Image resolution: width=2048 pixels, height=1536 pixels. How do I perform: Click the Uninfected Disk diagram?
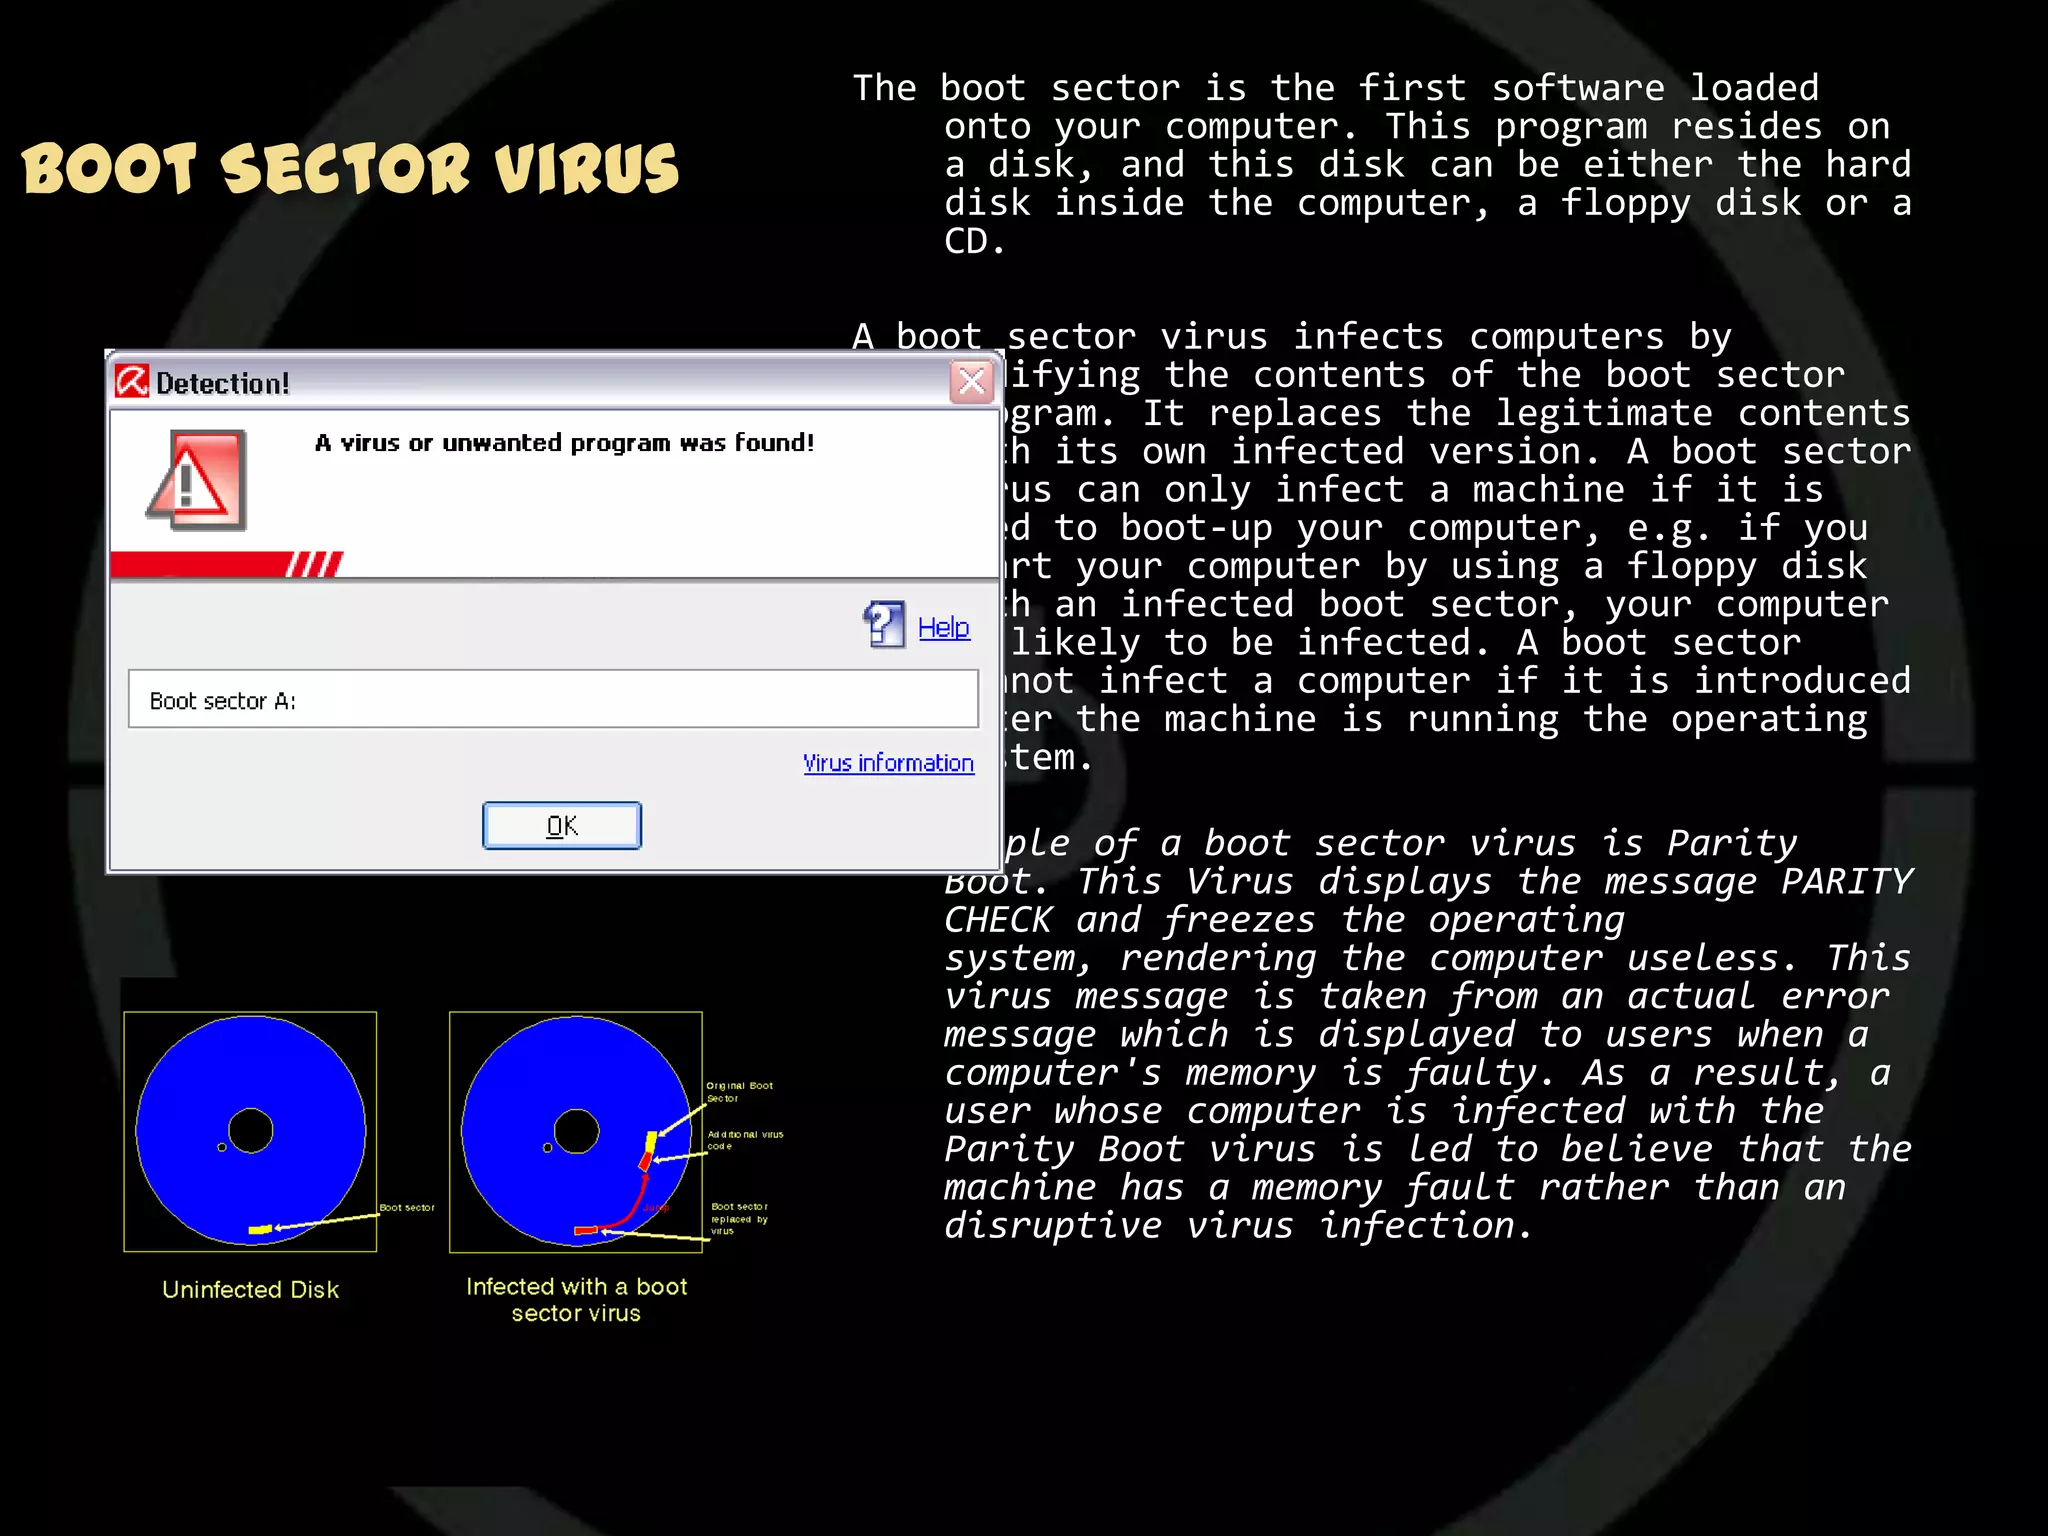[x=250, y=1131]
